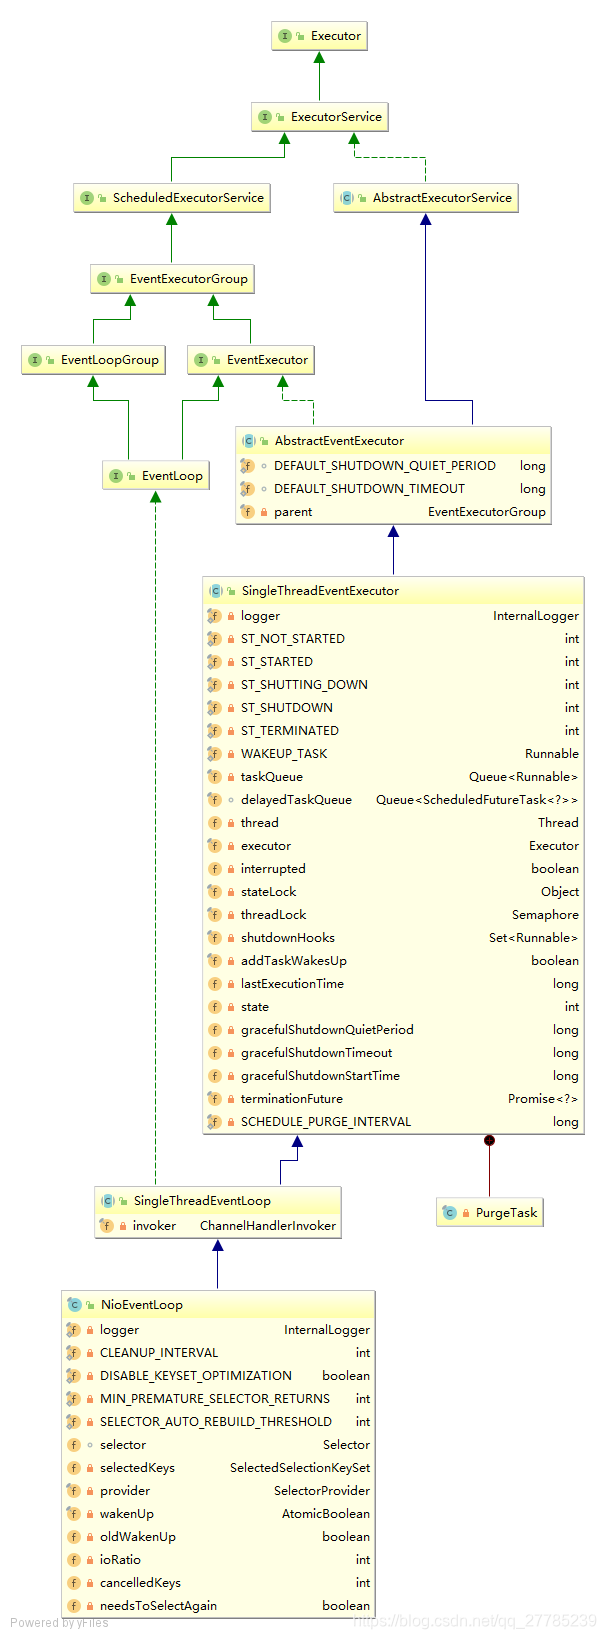Select the lastExecutionTime field row
This screenshot has width=606, height=1639.
393,984
